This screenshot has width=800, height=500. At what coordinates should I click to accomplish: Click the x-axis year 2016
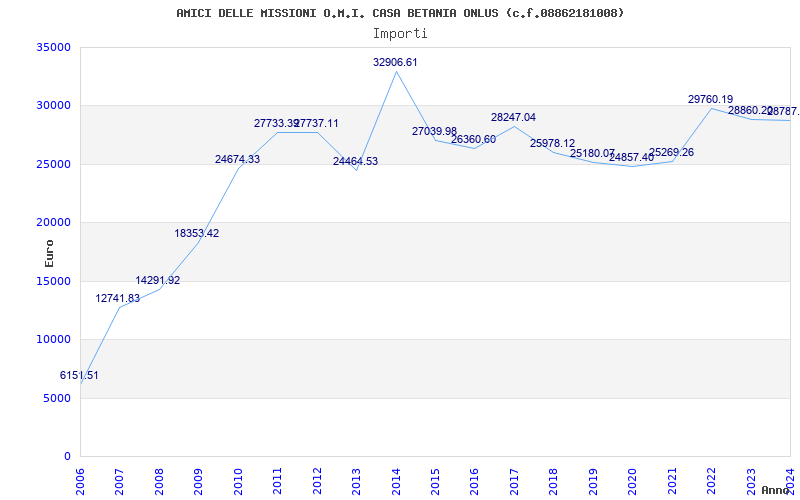point(475,481)
